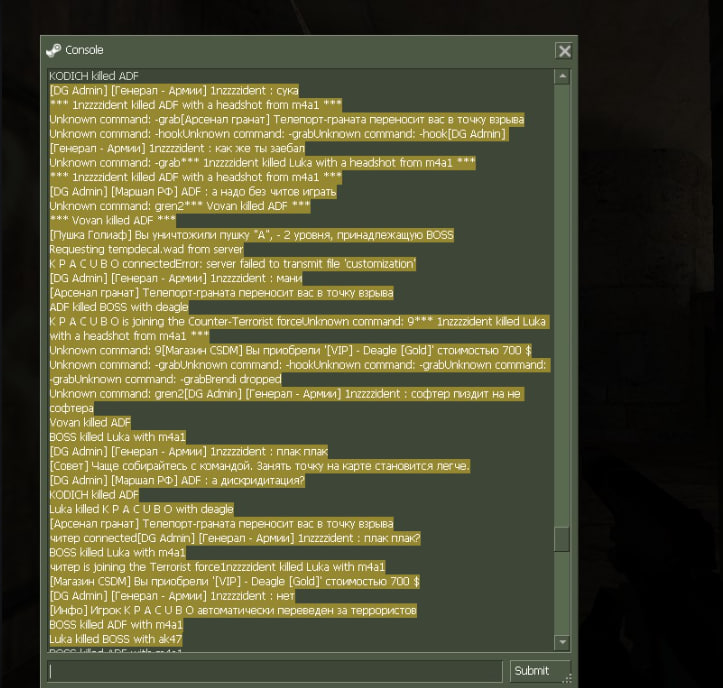Click the line starting with '[Совет]'
The image size is (723, 688).
(260, 466)
